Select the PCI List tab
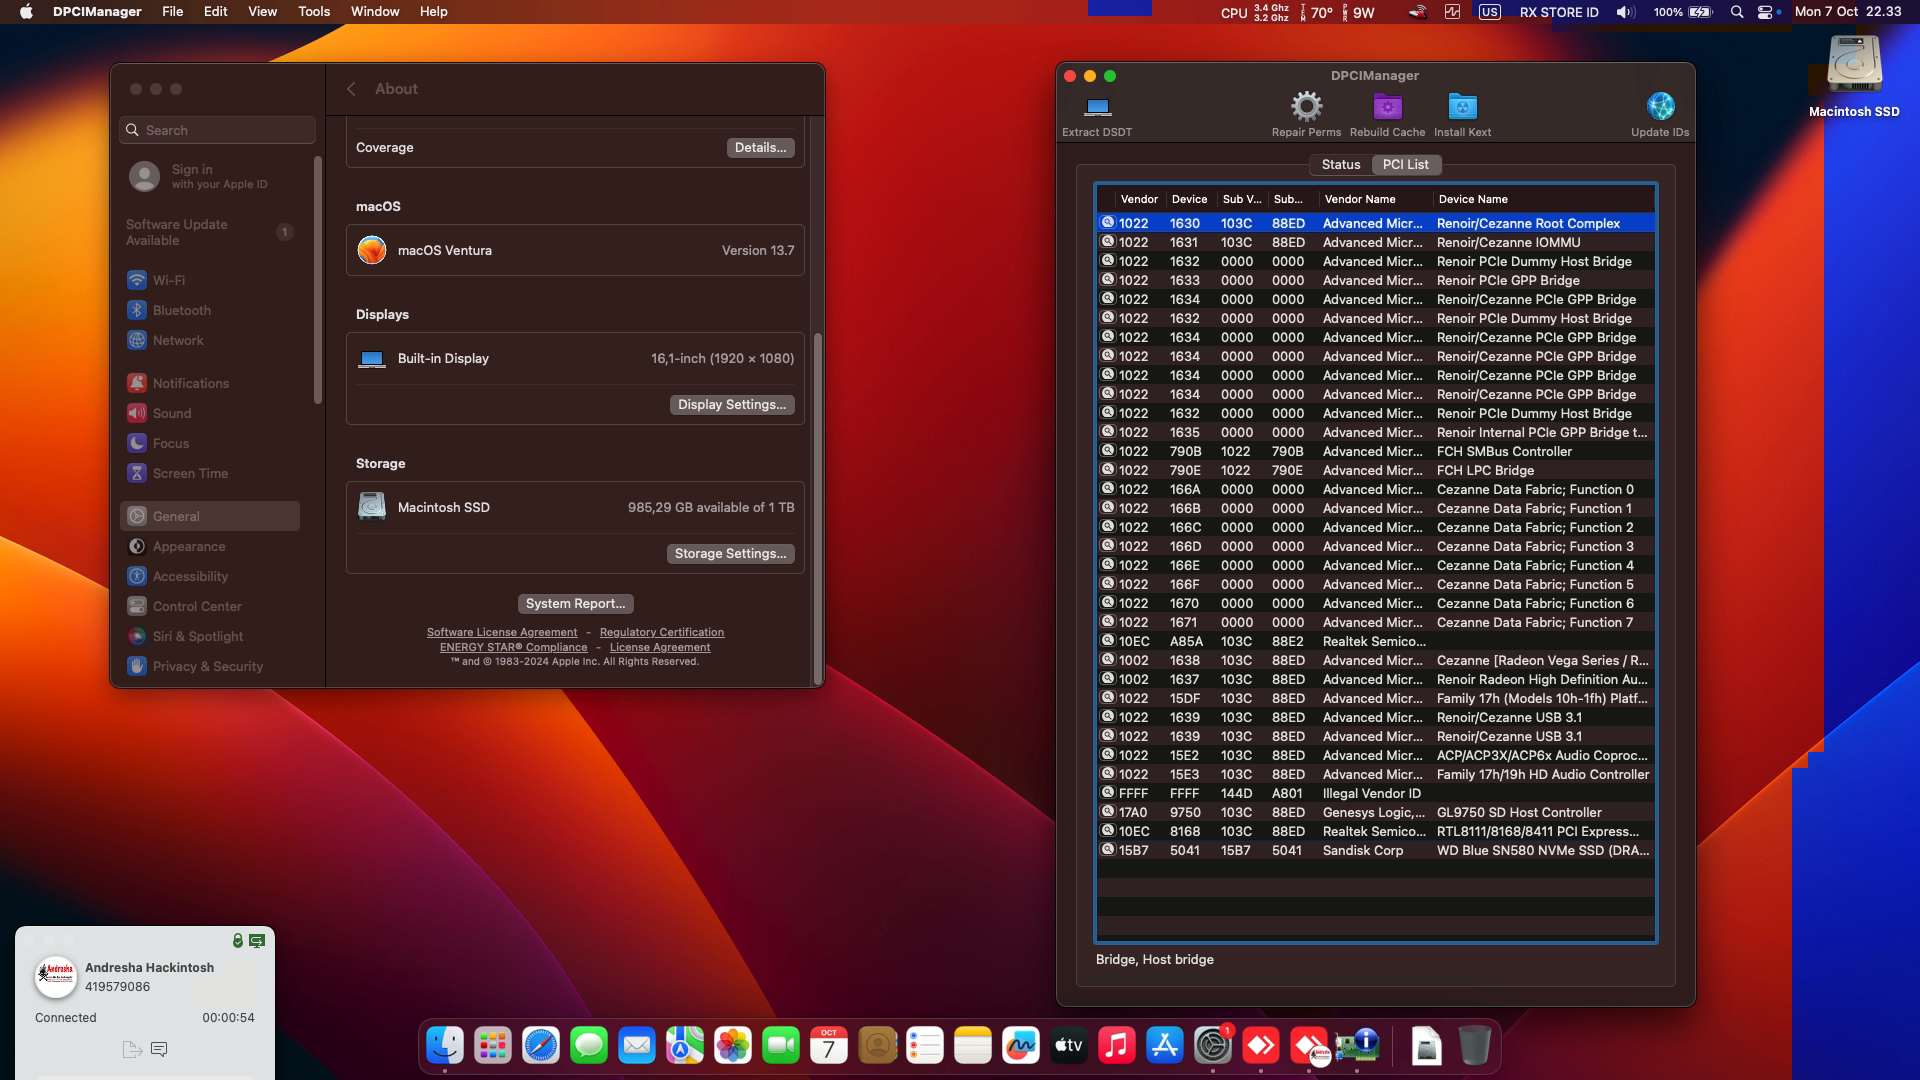 pos(1405,164)
